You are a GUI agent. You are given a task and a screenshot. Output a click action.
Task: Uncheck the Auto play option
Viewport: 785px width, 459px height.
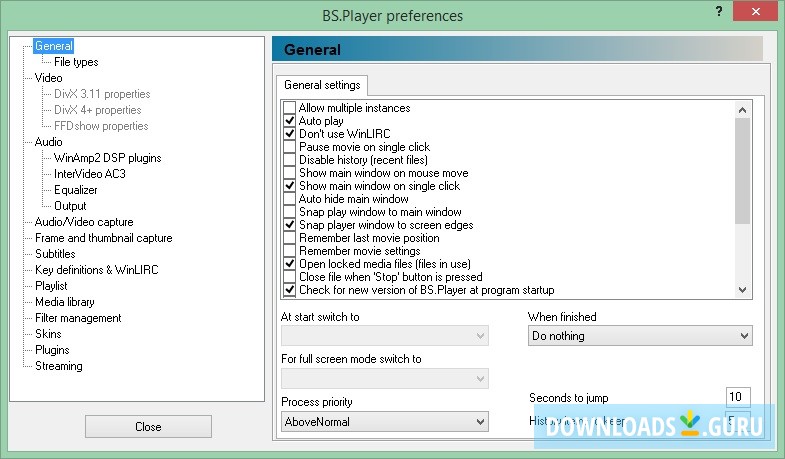(x=289, y=121)
